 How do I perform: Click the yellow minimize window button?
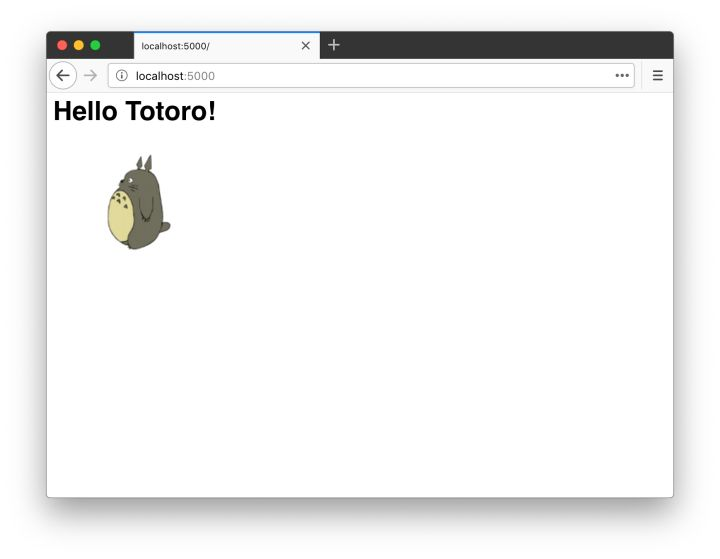(x=79, y=45)
